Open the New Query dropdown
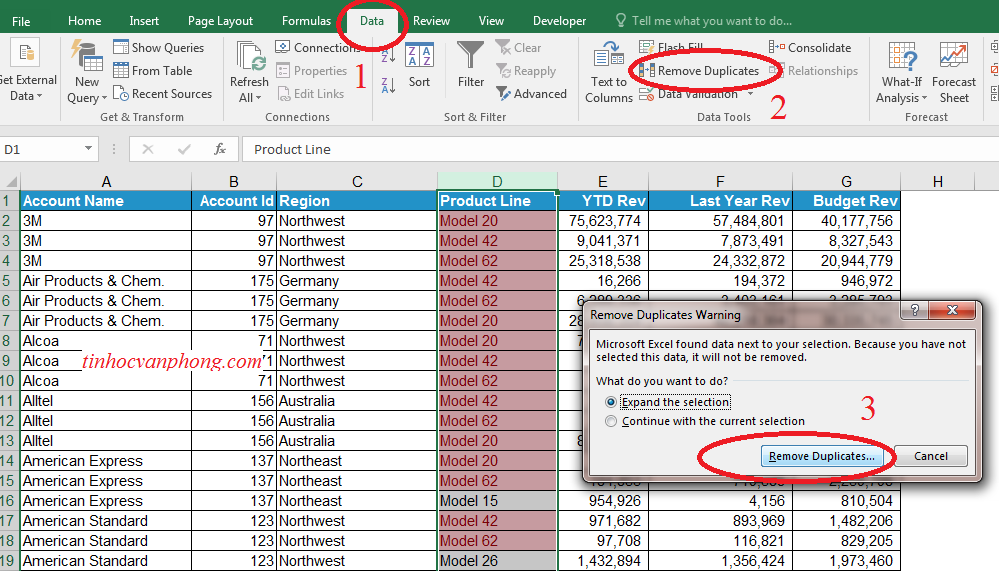Viewport: 999px width, 571px height. [87, 71]
